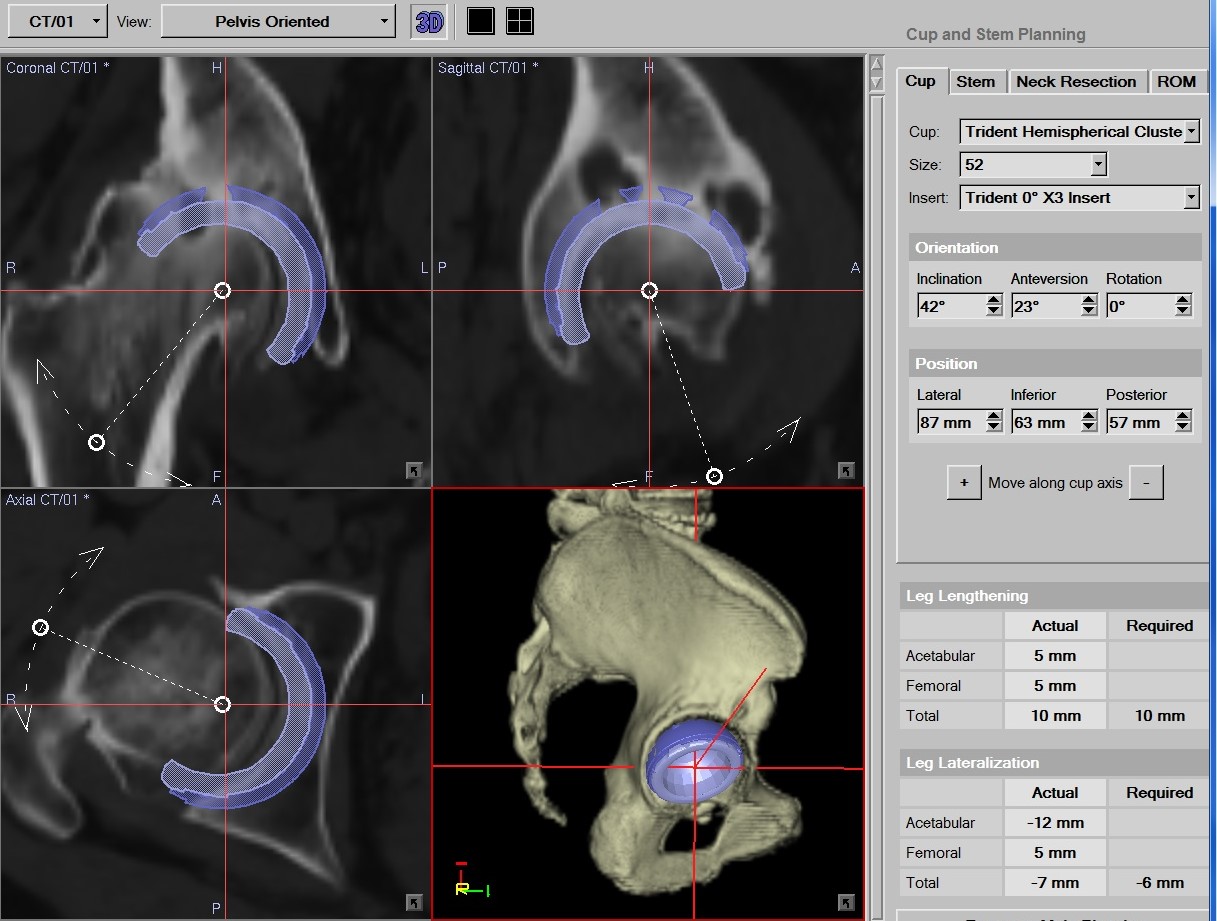Select the ROM tab
Image resolution: width=1217 pixels, height=921 pixels.
pyautogui.click(x=1176, y=82)
